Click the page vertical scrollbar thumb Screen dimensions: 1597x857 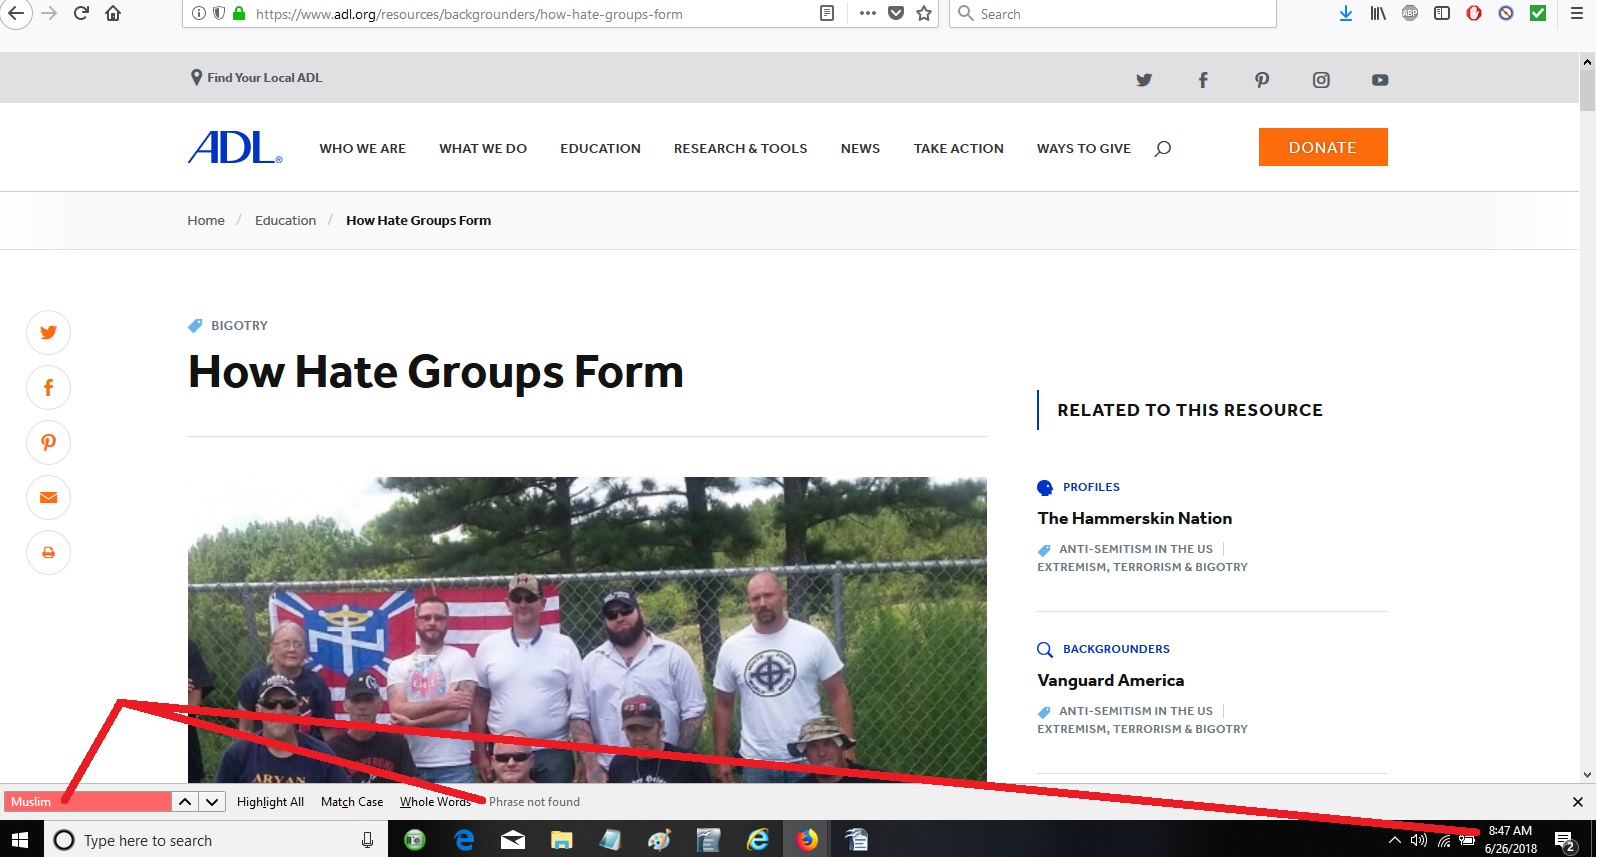coord(1587,90)
